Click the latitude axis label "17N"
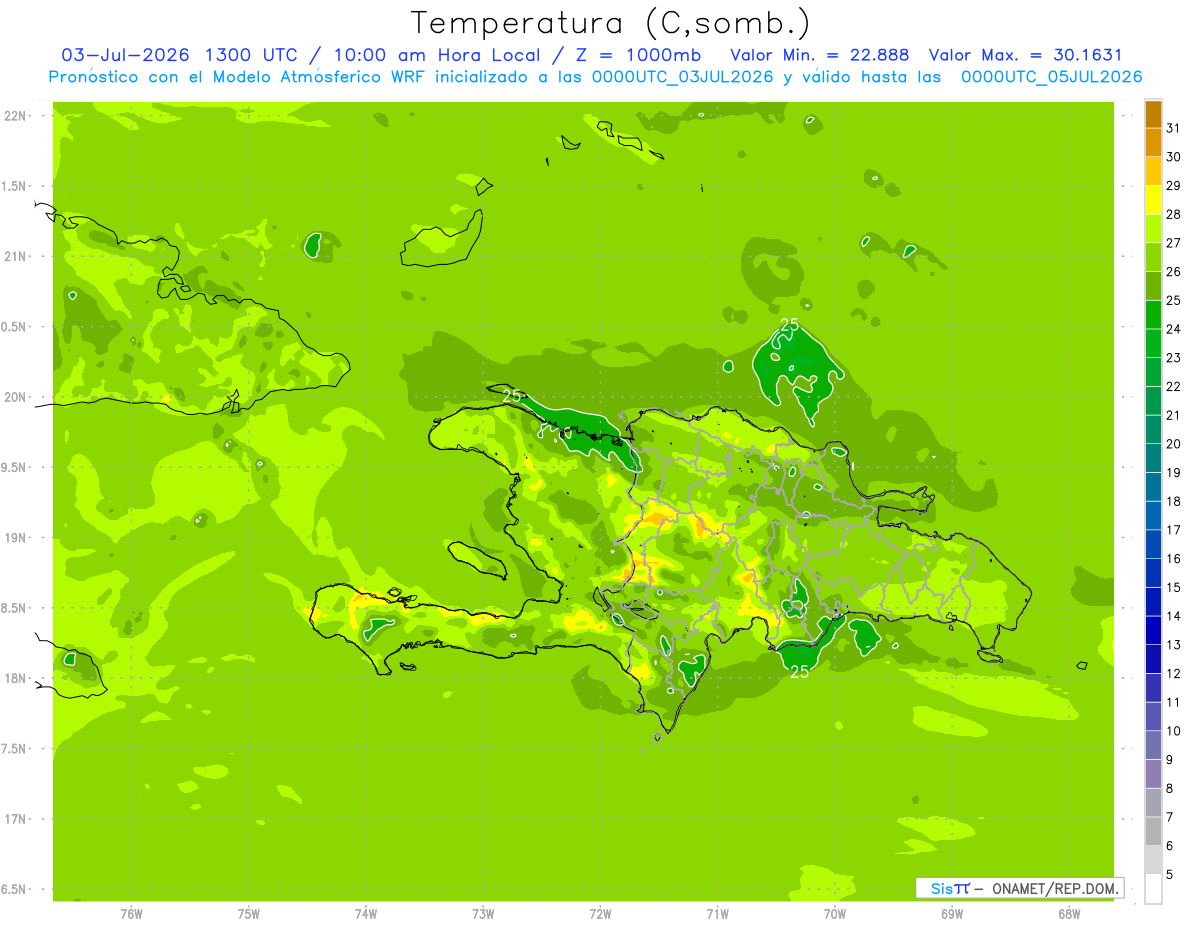The width and height of the screenshot is (1200, 927). point(17,819)
